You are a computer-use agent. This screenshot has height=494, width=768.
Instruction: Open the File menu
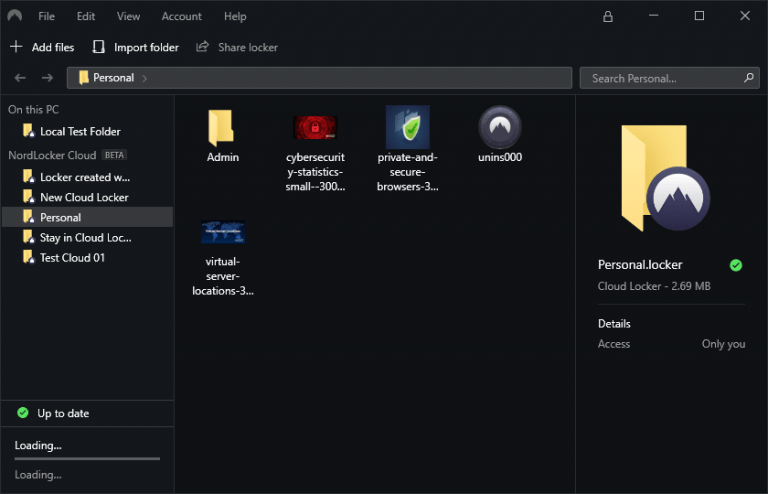[47, 16]
